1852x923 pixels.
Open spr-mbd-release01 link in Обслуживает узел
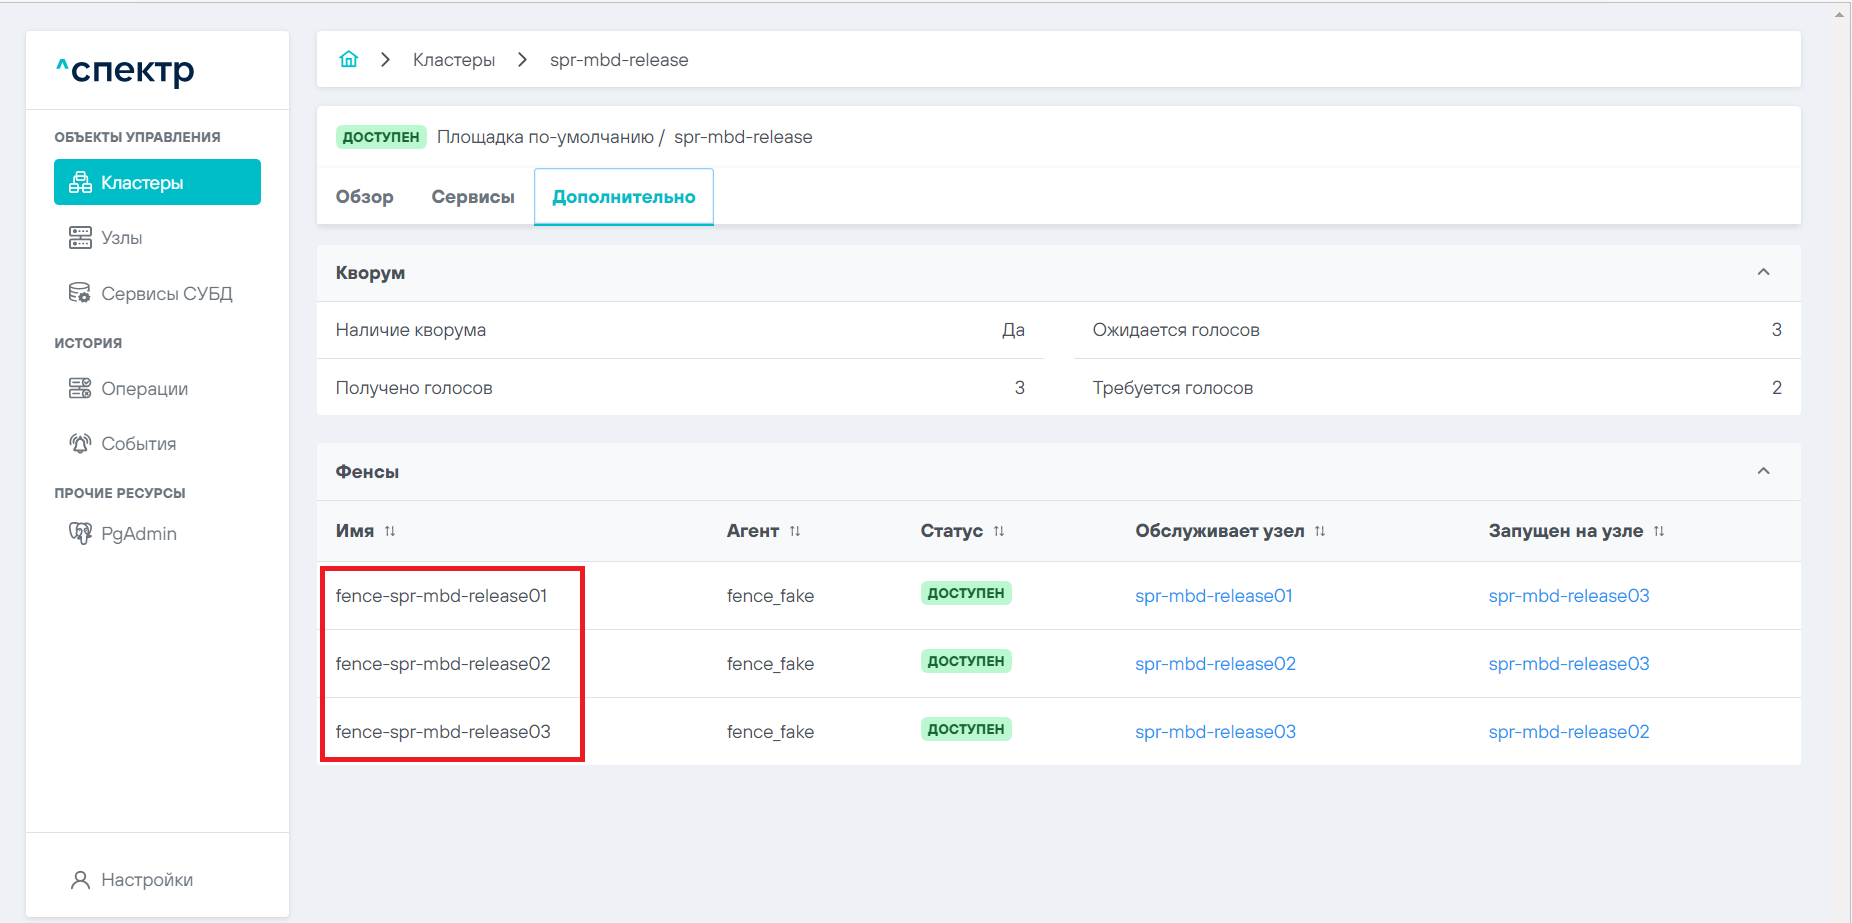[x=1213, y=596]
